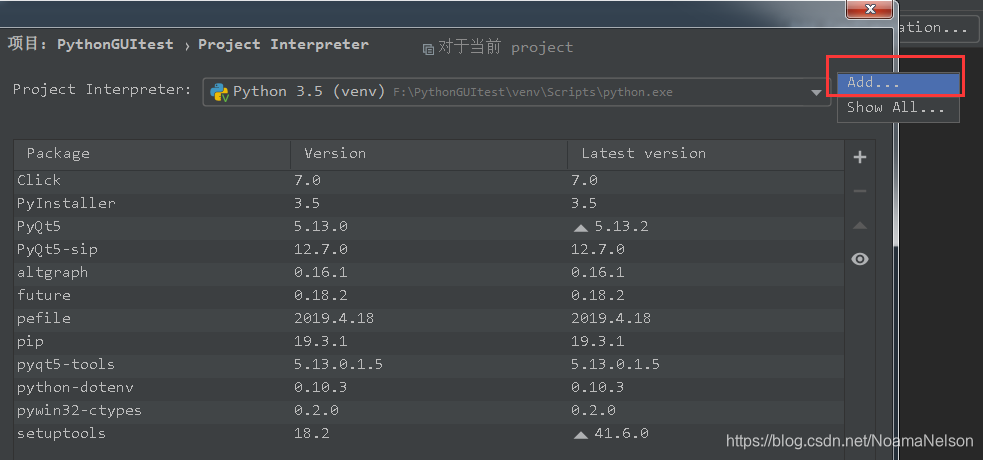Toggle the eye icon for early releases
This screenshot has width=983, height=460.
[x=860, y=259]
